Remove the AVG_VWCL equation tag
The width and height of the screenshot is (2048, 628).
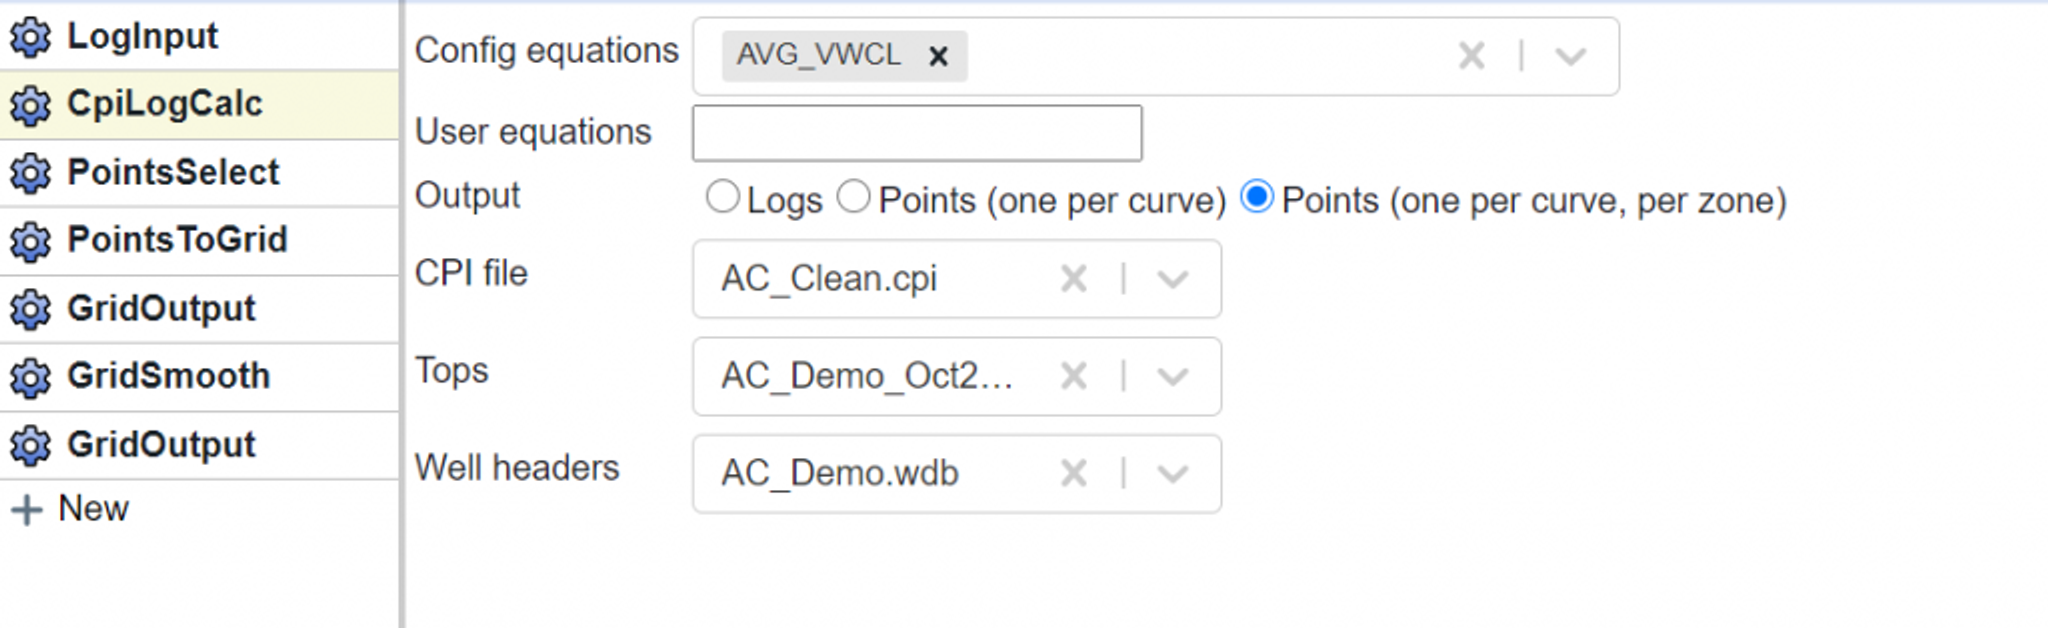[x=938, y=56]
